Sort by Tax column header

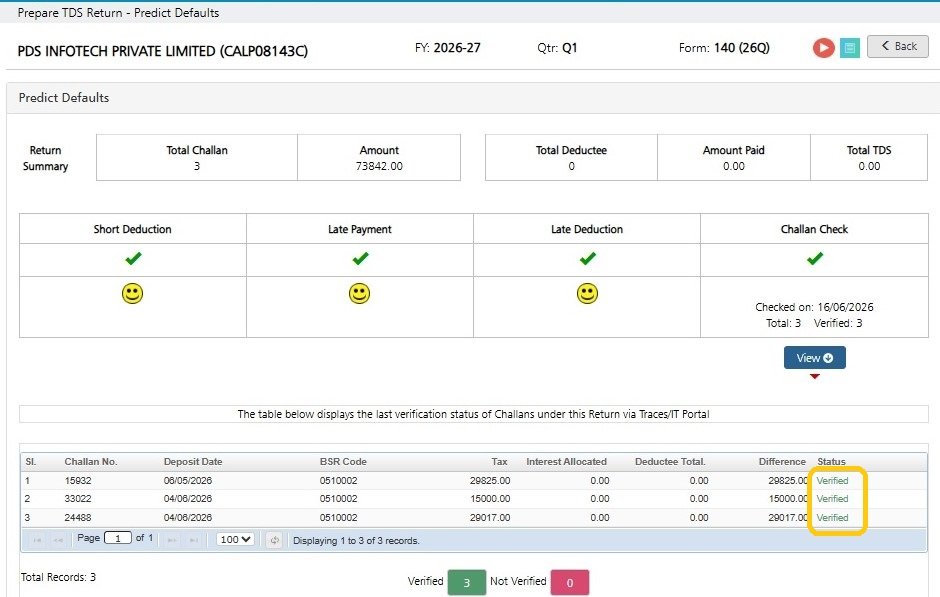click(x=499, y=462)
